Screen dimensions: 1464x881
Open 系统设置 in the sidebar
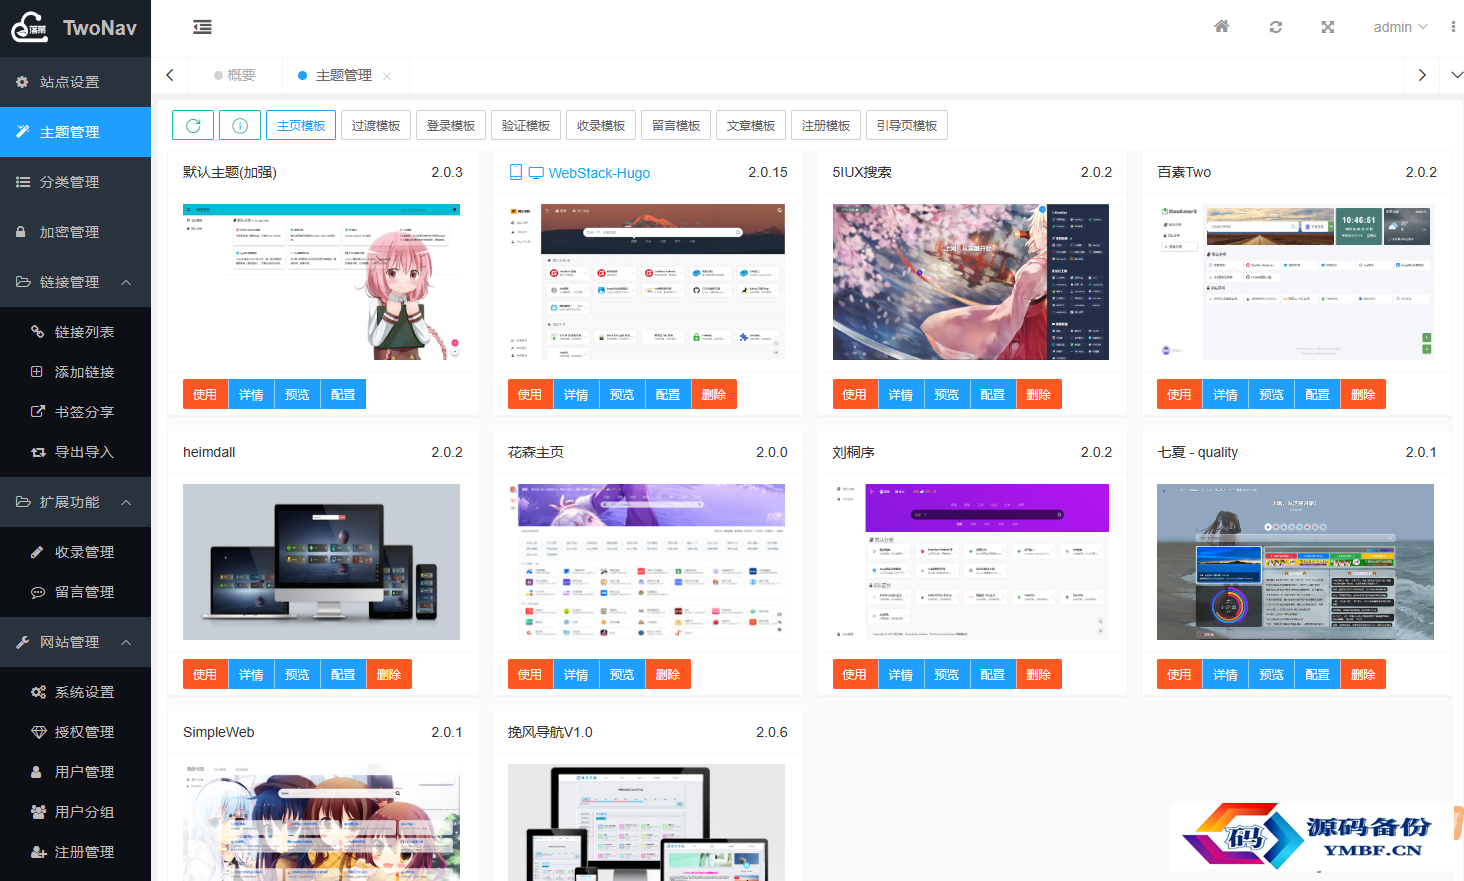click(75, 692)
